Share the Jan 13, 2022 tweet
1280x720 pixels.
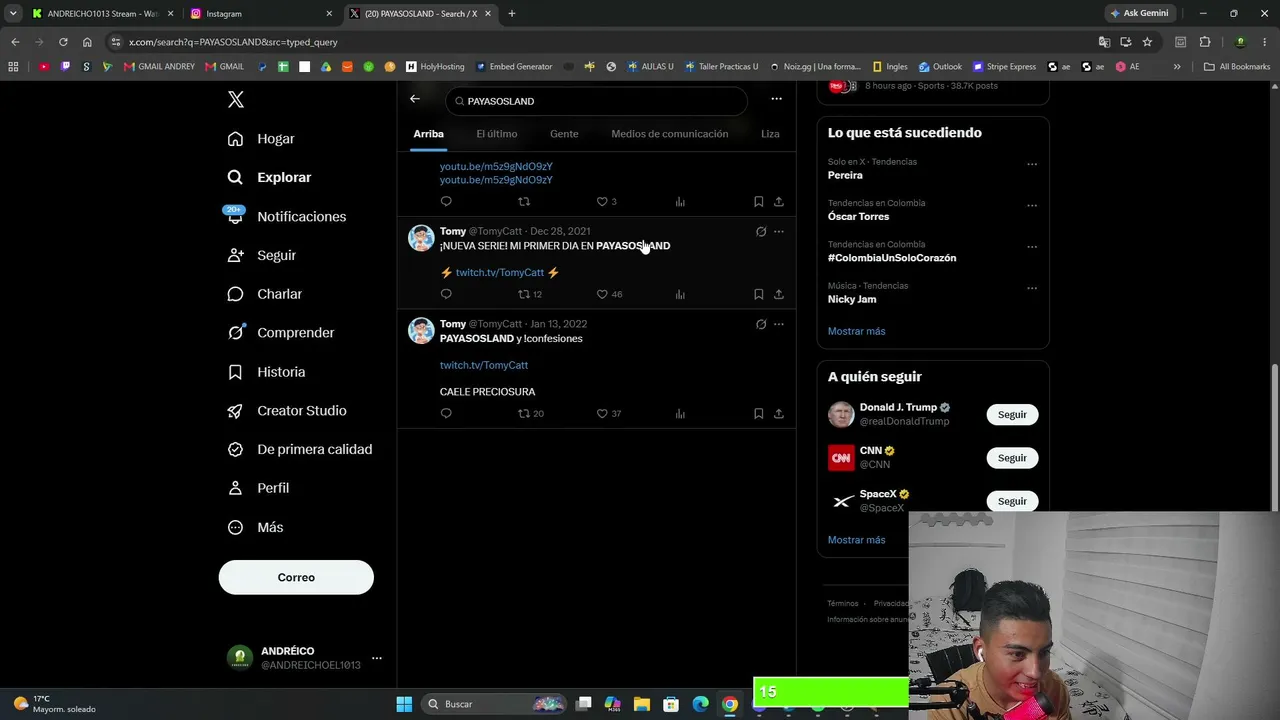point(778,413)
